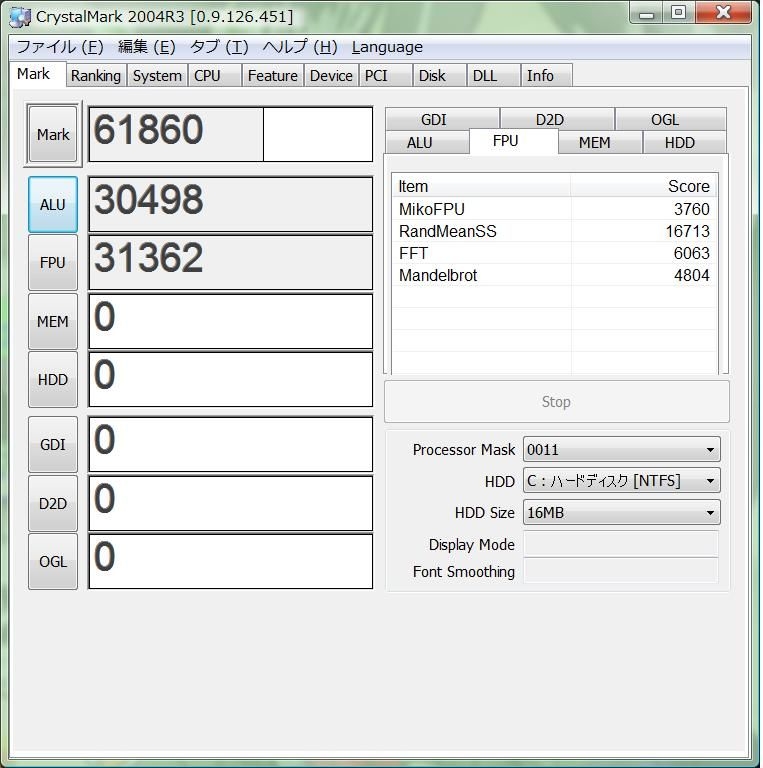Click the CrystalMark title bar app icon

[x=20, y=17]
